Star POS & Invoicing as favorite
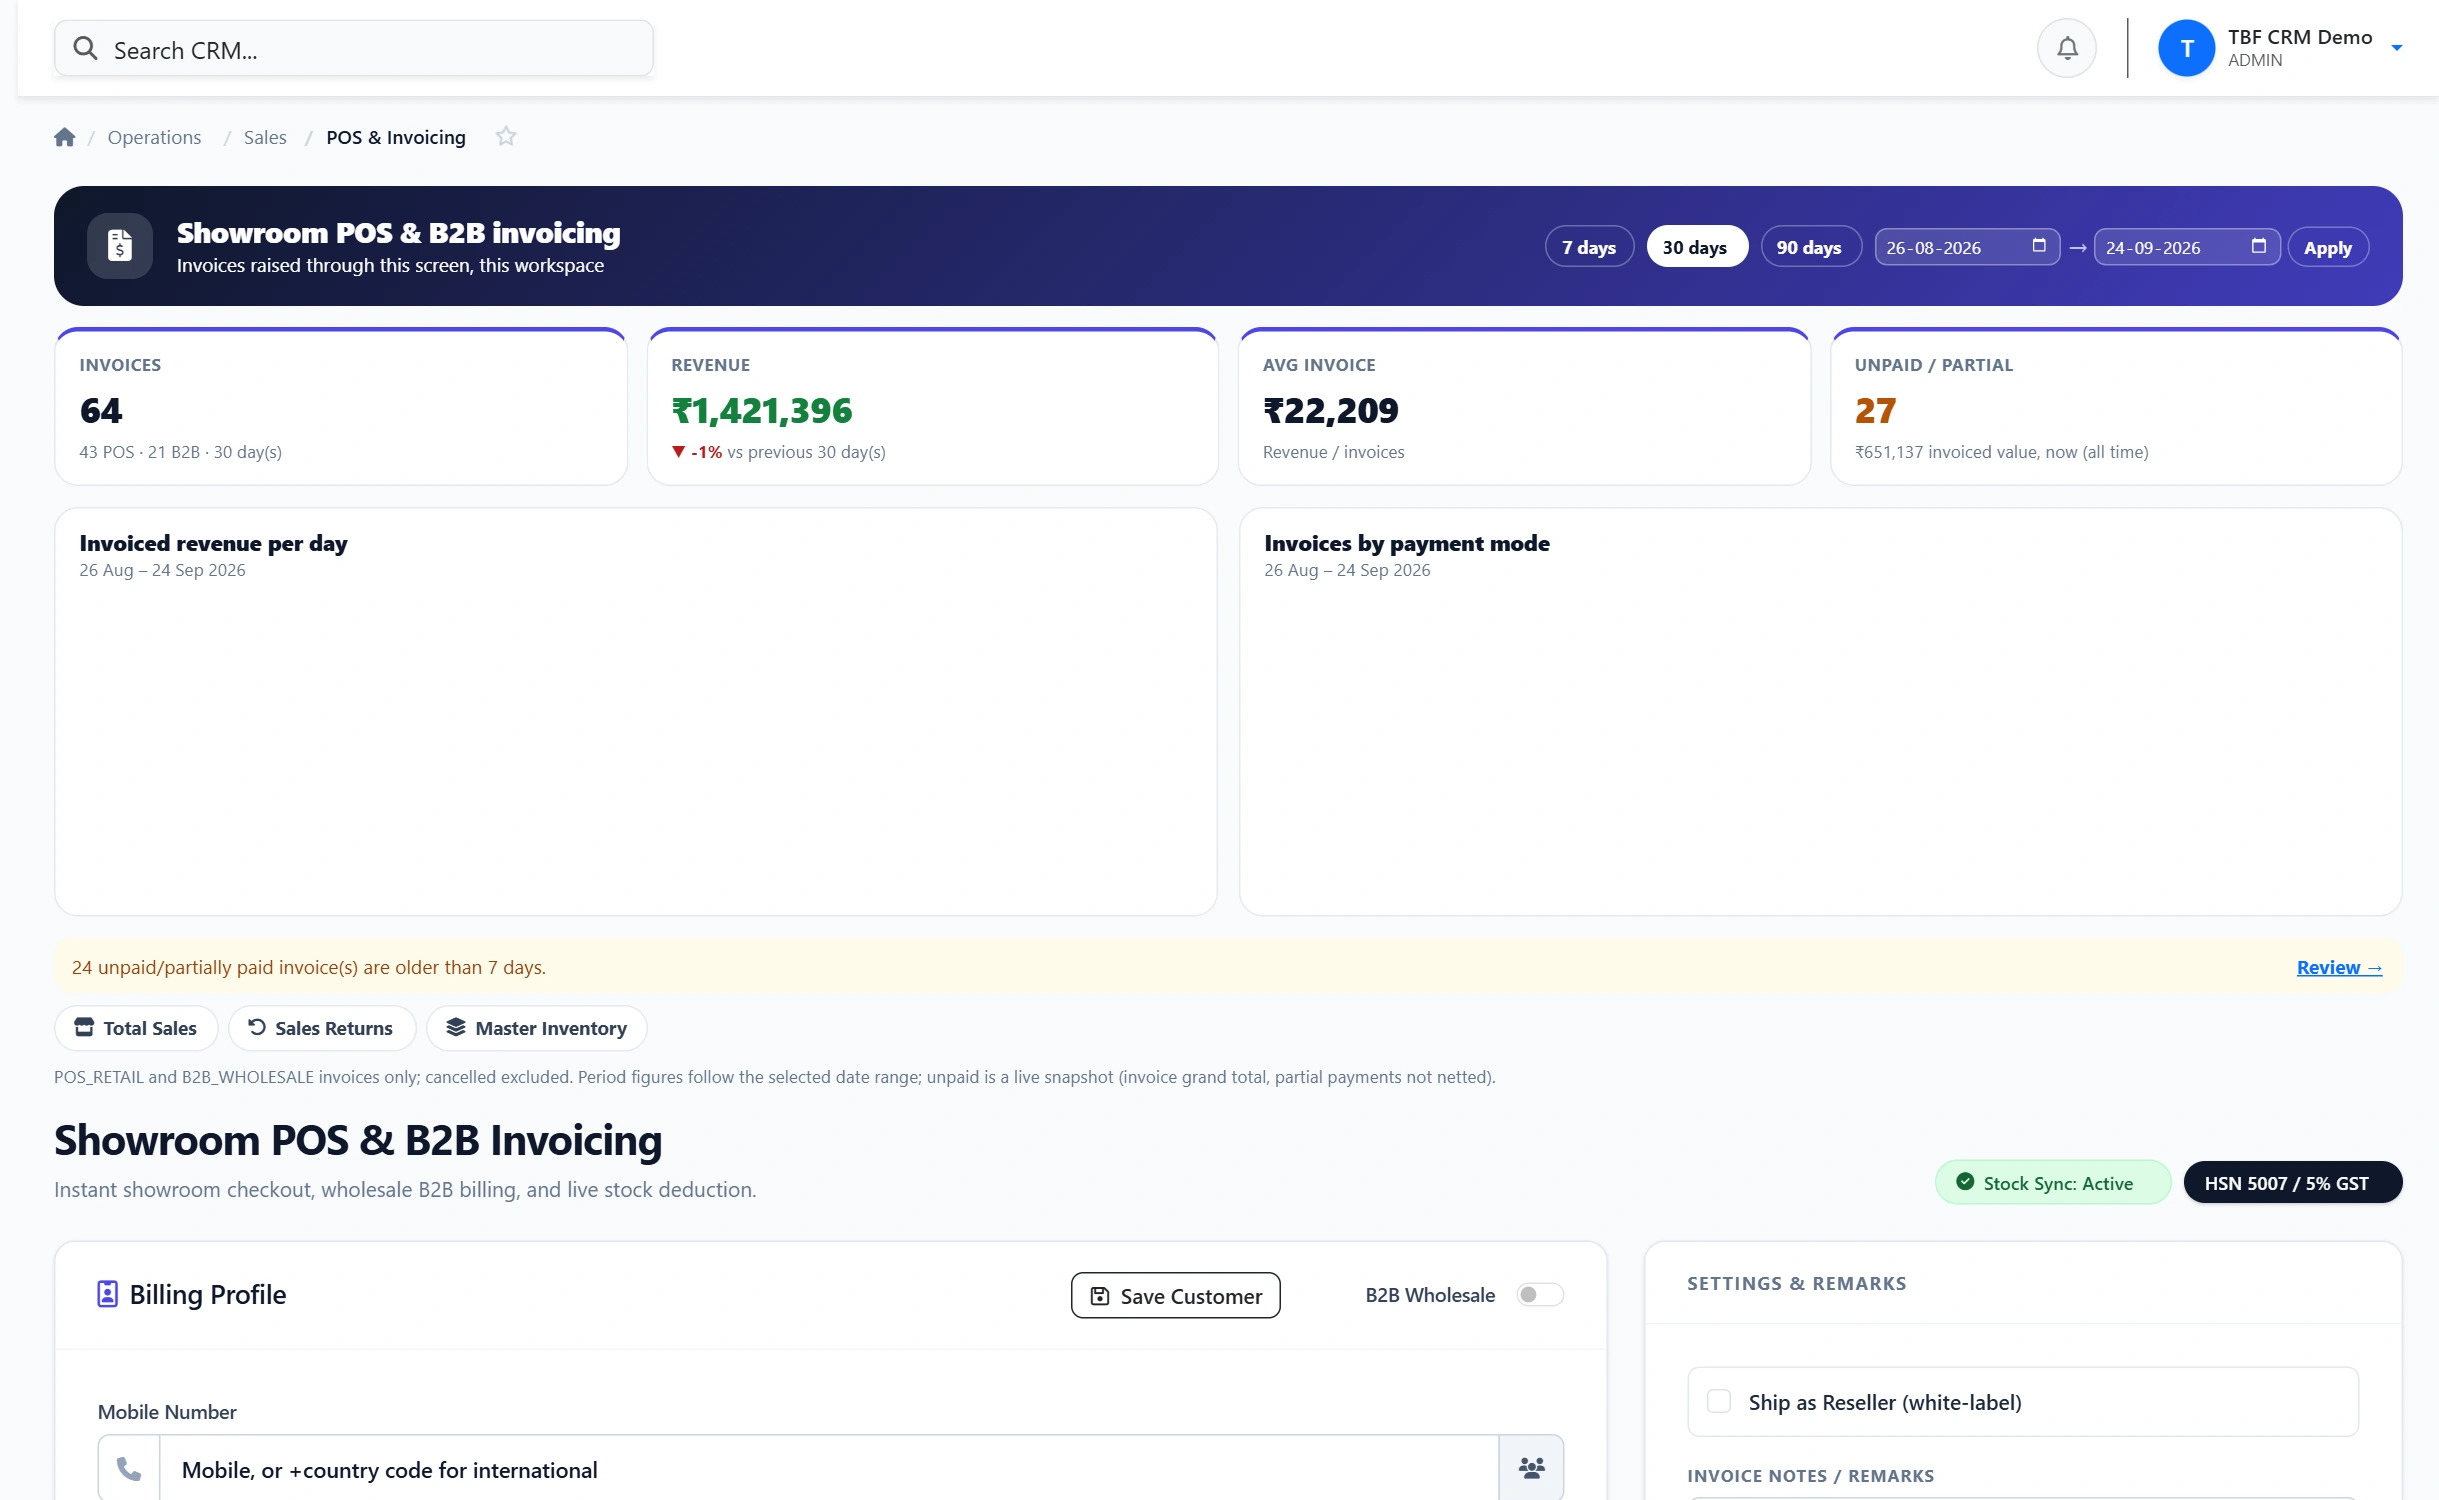Viewport: 2439px width, 1500px height. pyautogui.click(x=506, y=136)
